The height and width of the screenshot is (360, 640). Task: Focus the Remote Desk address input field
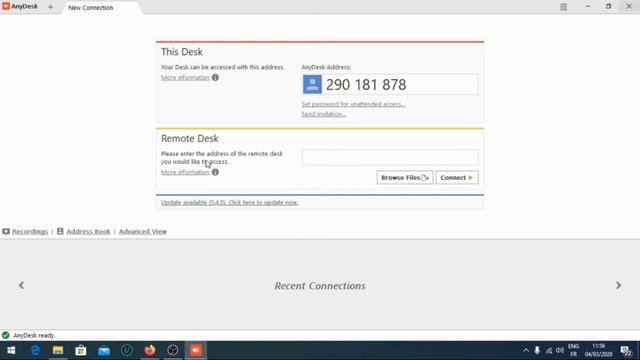tap(390, 157)
